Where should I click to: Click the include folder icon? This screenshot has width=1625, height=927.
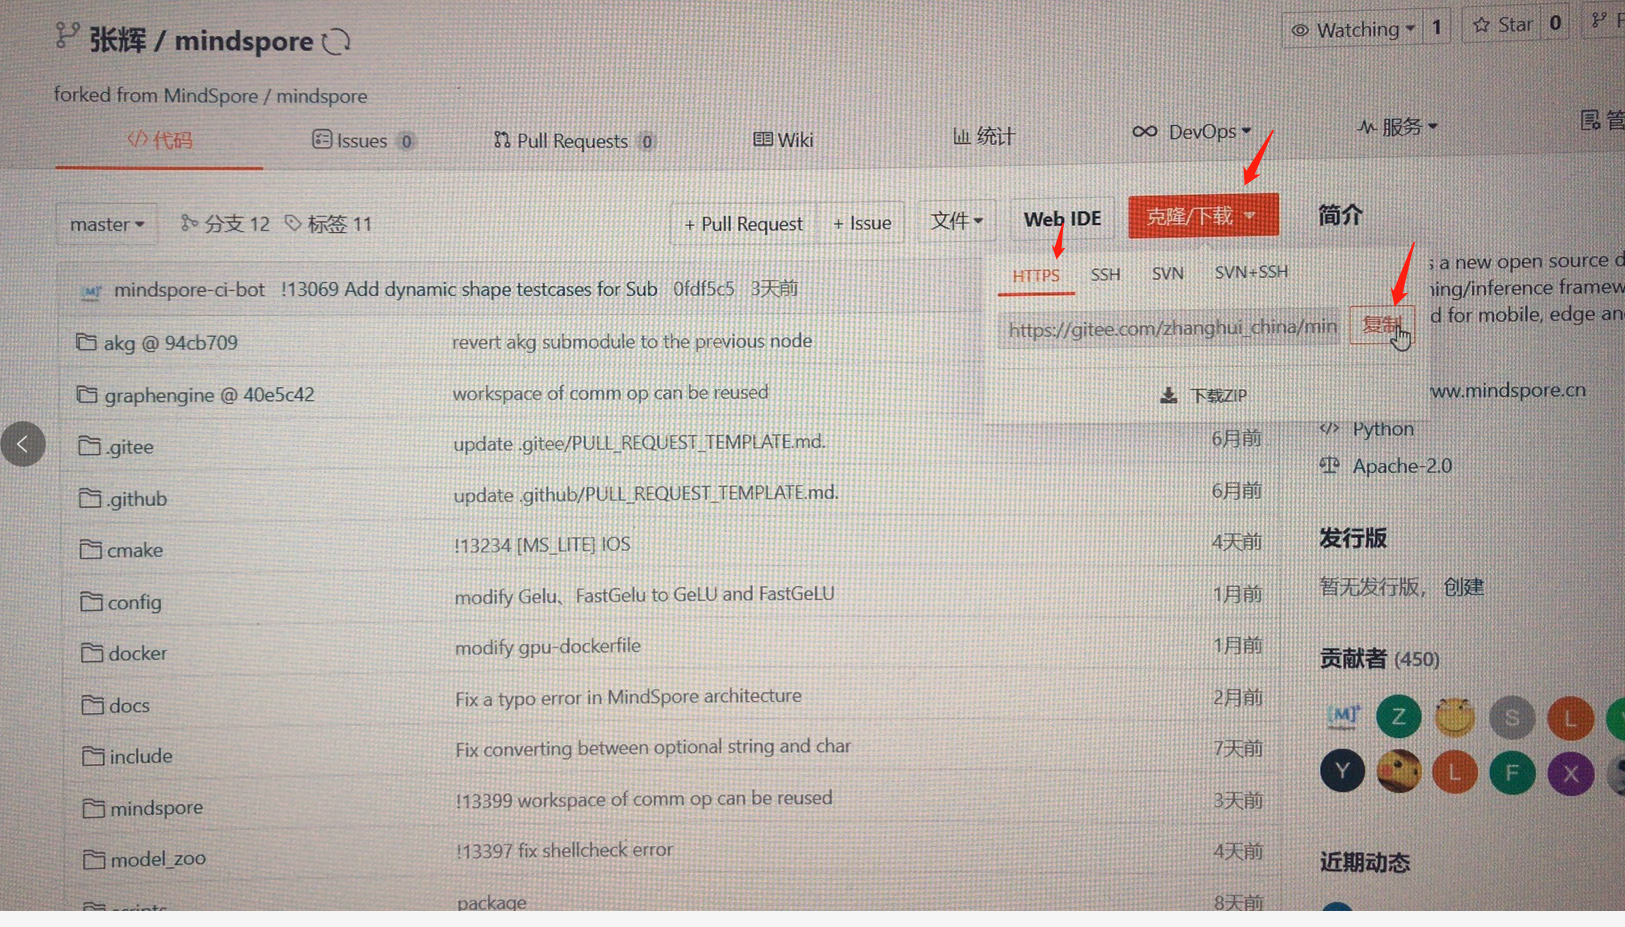93,756
